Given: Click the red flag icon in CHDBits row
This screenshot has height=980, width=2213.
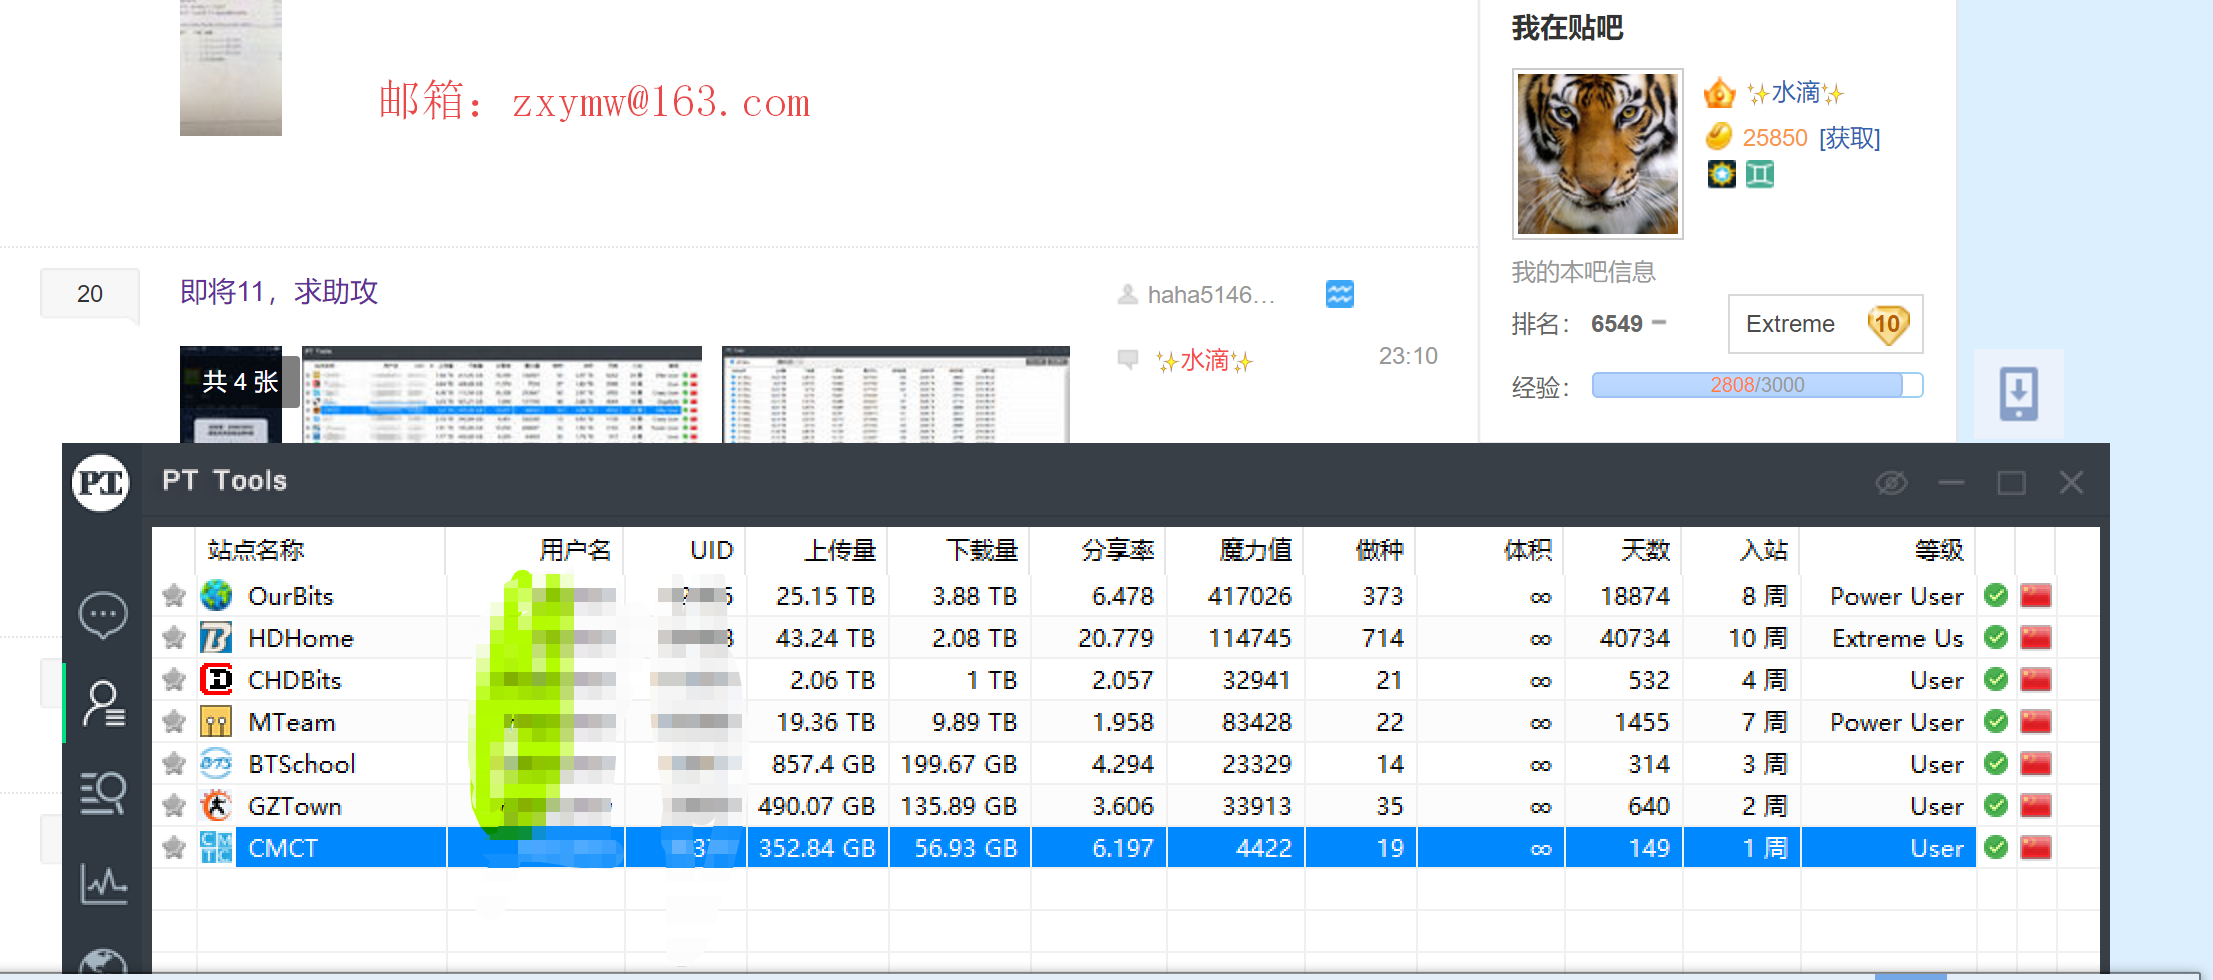Looking at the screenshot, I should pyautogui.click(x=2036, y=680).
